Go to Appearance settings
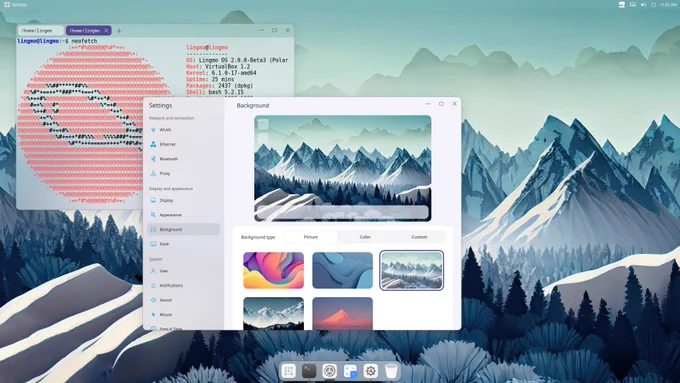The image size is (680, 383). coord(183,215)
